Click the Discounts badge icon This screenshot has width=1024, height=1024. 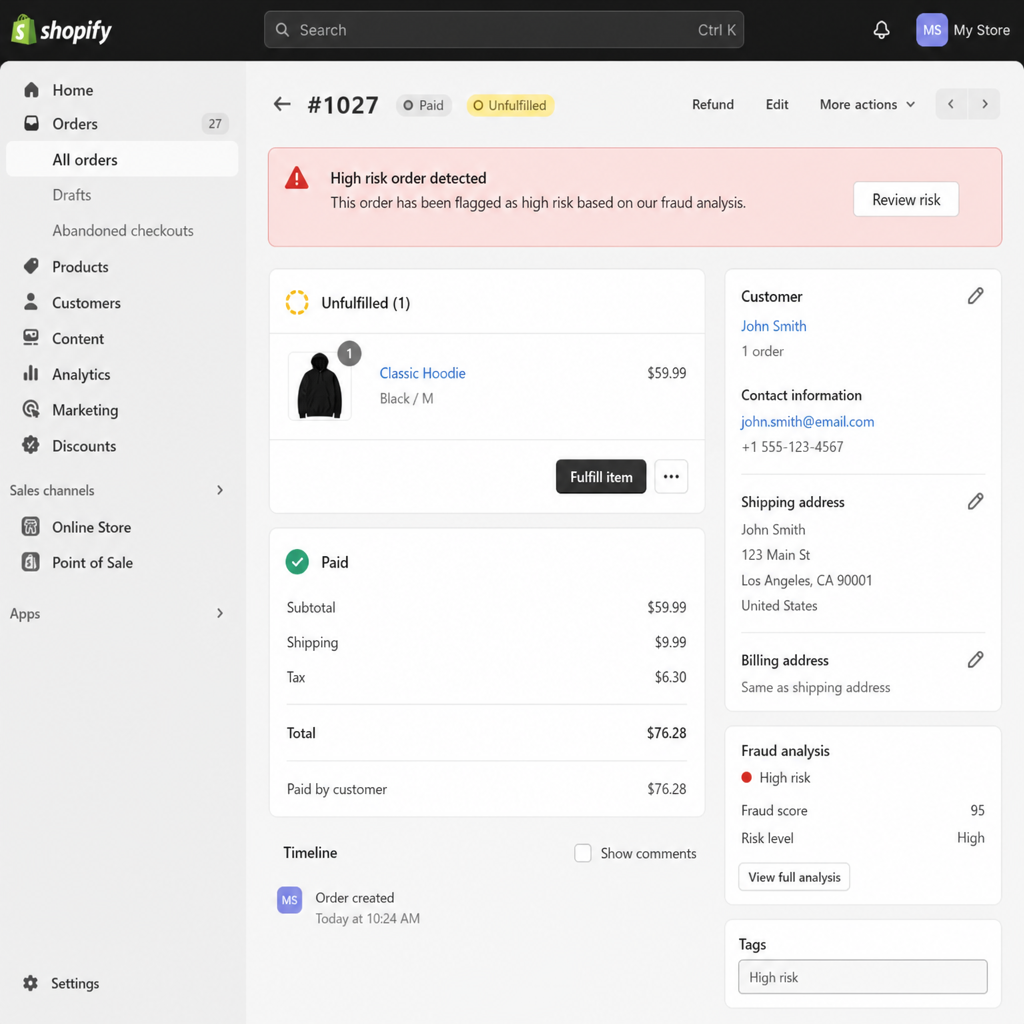tap(31, 445)
